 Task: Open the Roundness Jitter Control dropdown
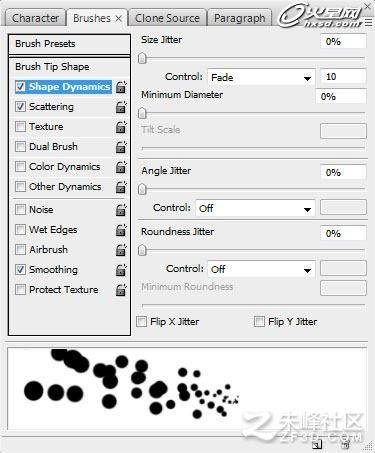(261, 269)
